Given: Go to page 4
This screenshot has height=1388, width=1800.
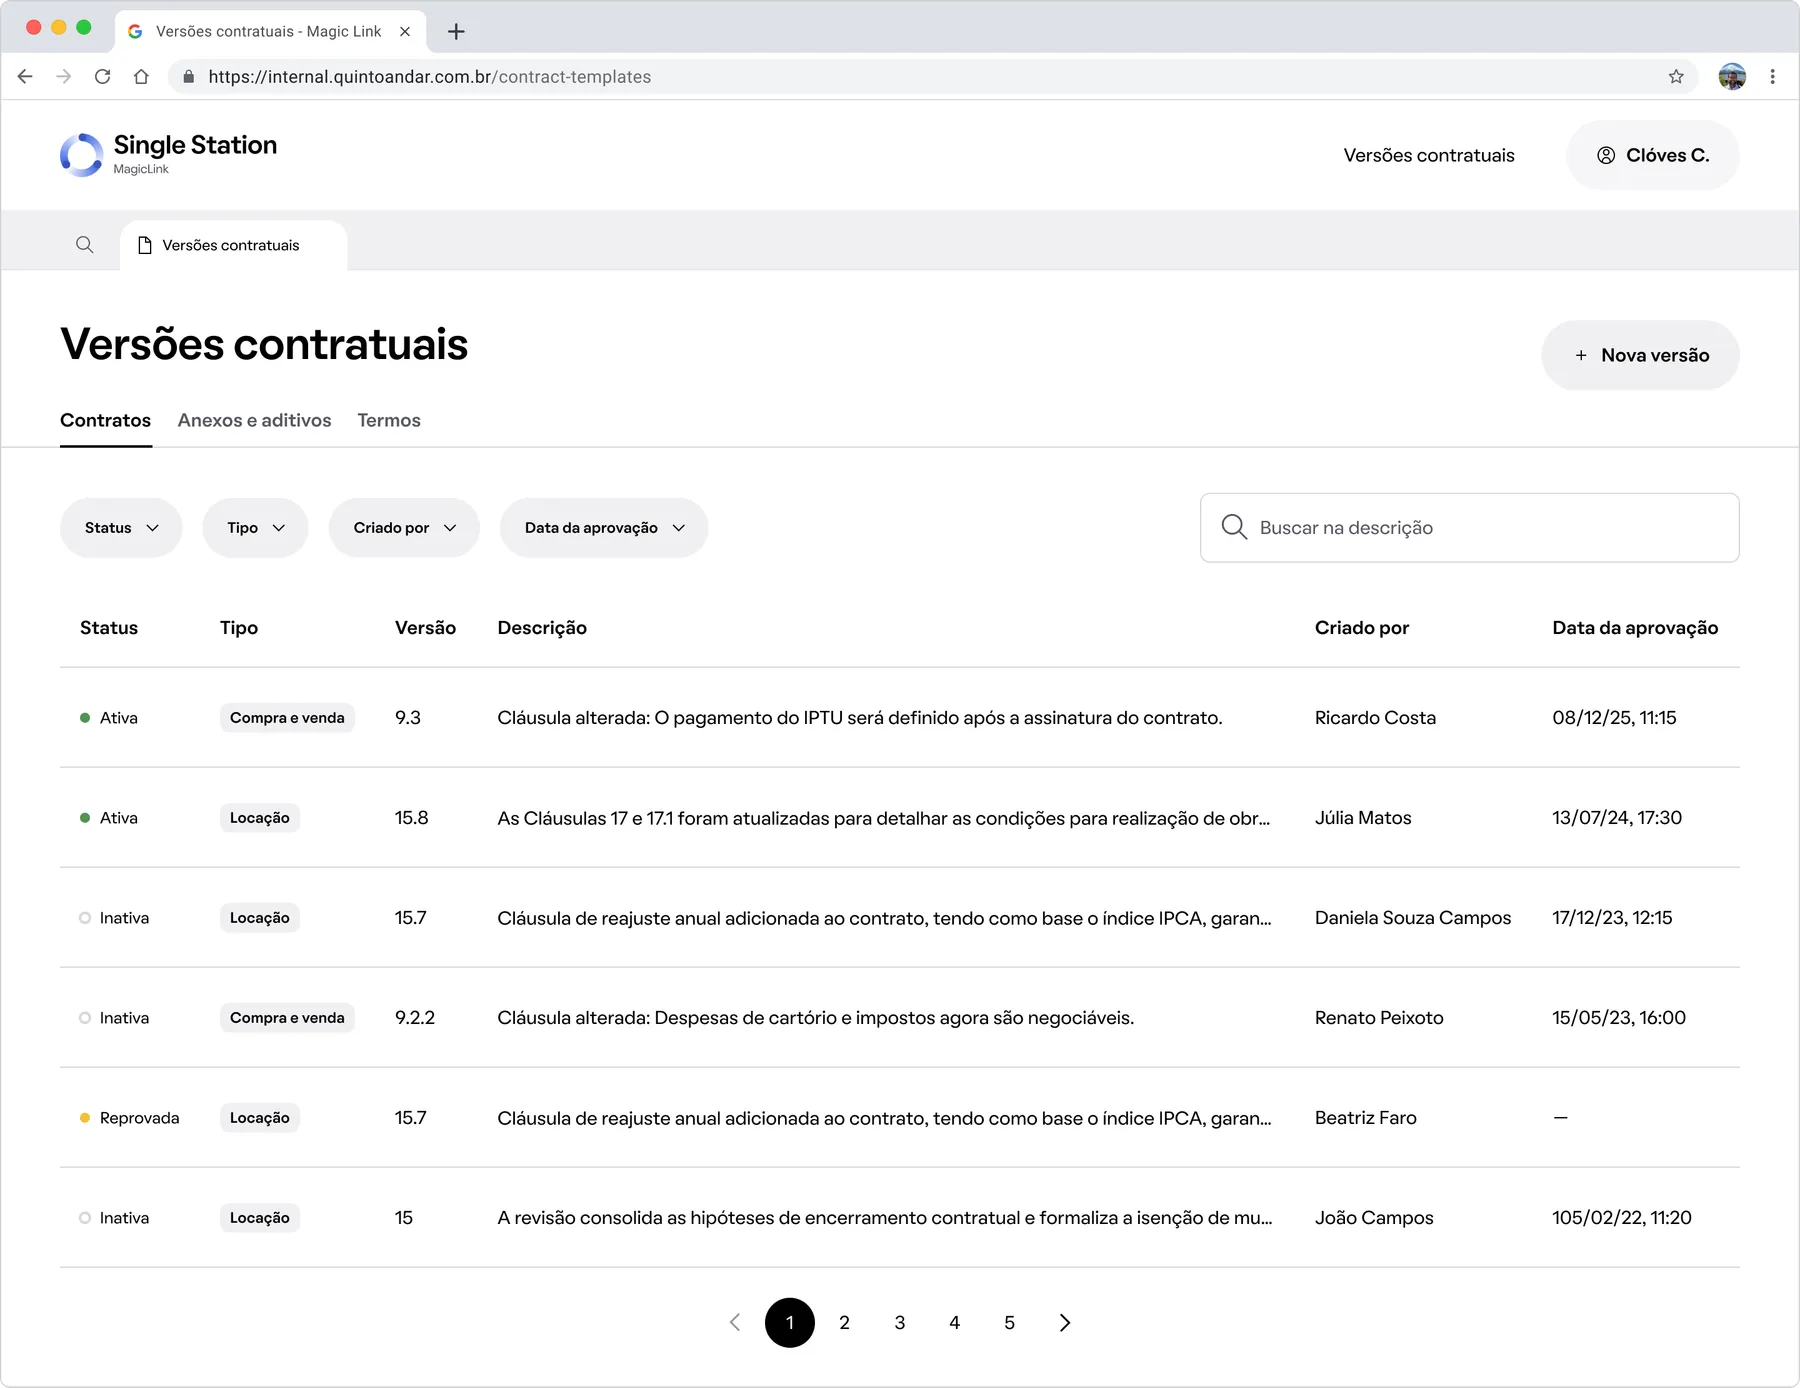Looking at the screenshot, I should 955,1323.
